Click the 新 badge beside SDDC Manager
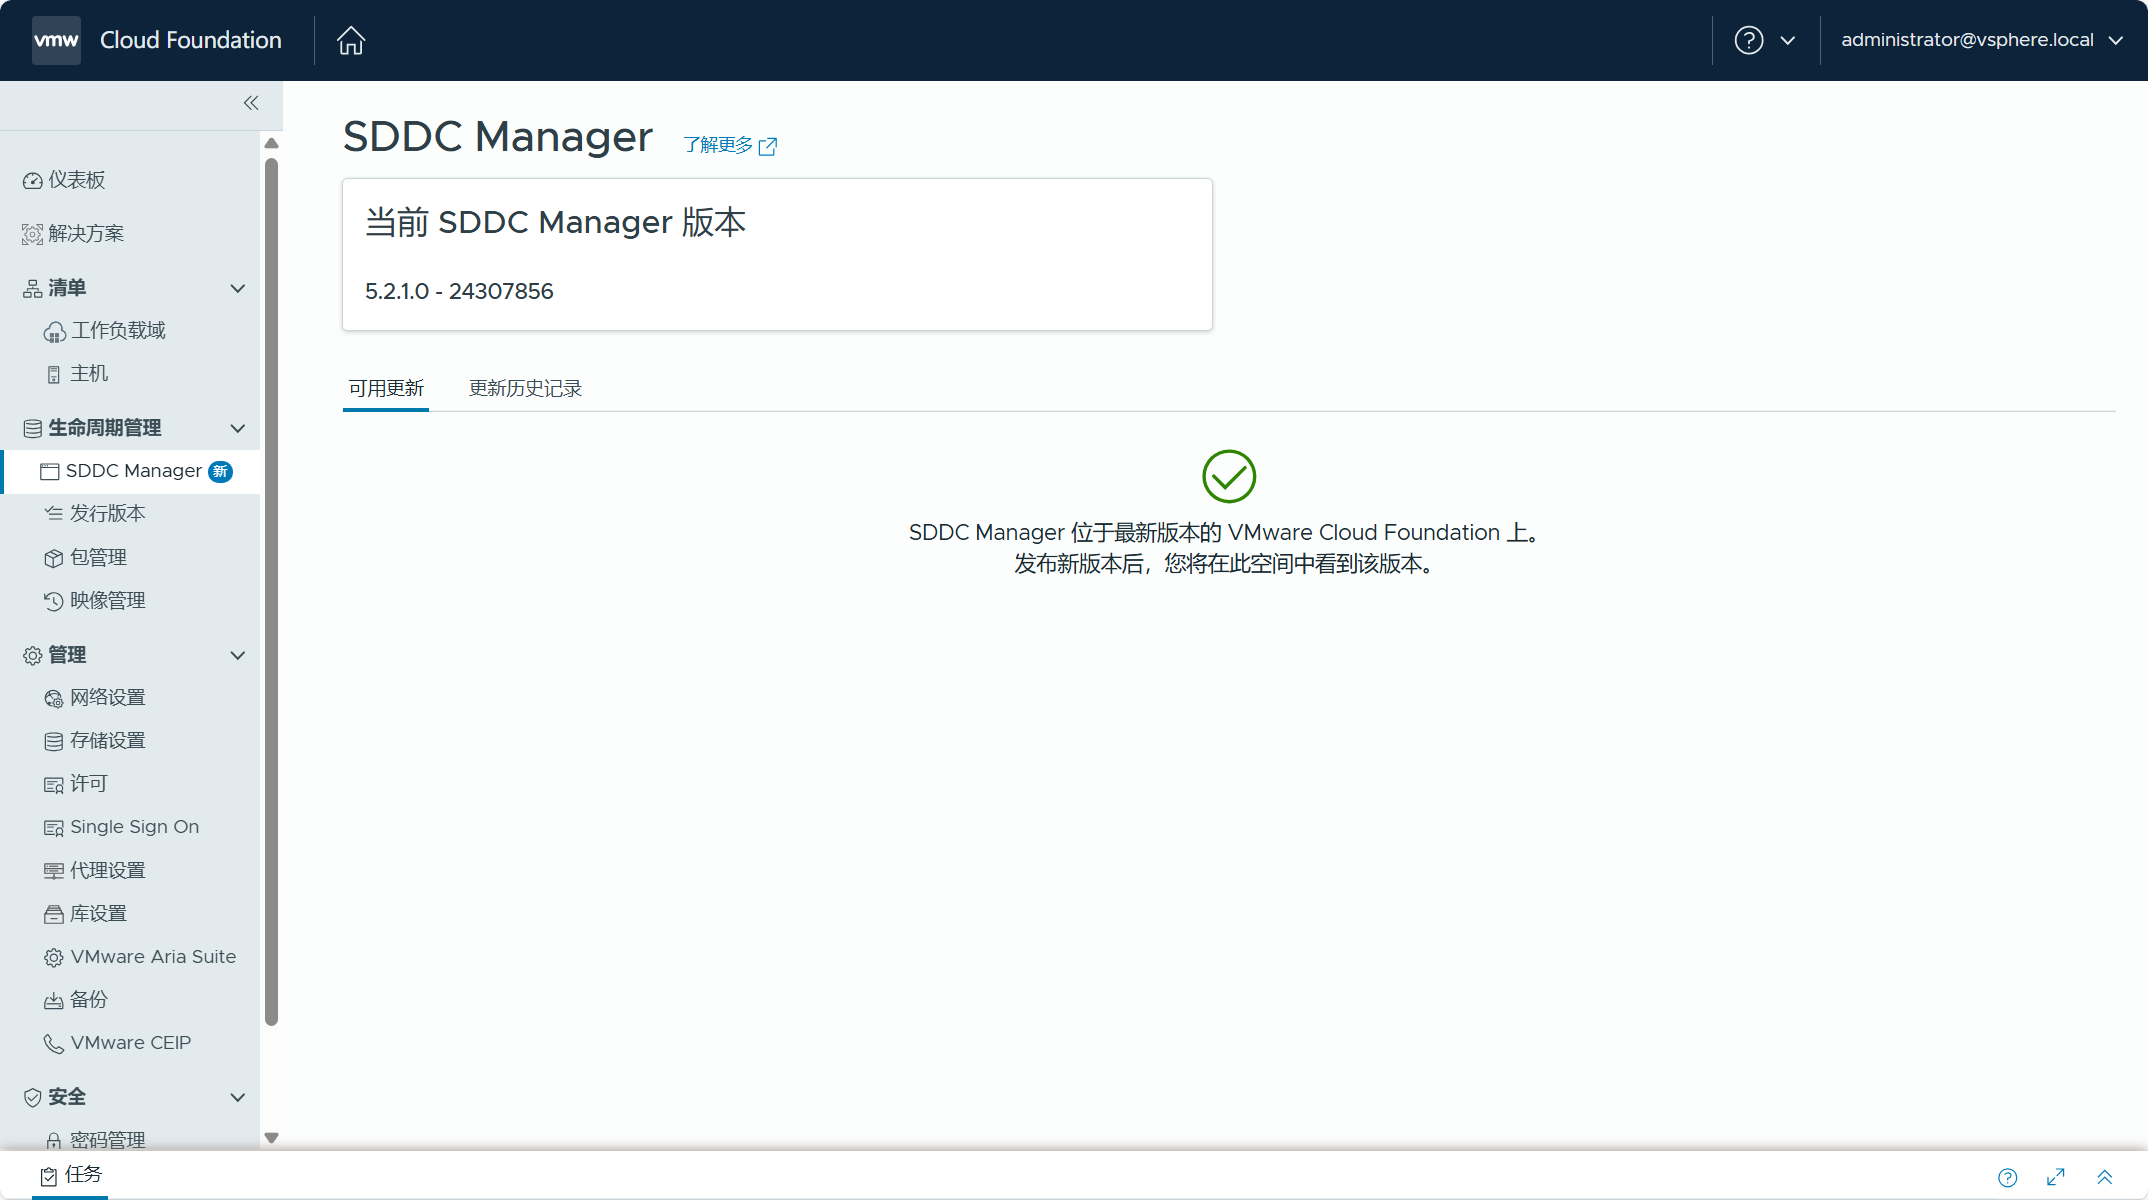This screenshot has width=2148, height=1200. [x=220, y=471]
